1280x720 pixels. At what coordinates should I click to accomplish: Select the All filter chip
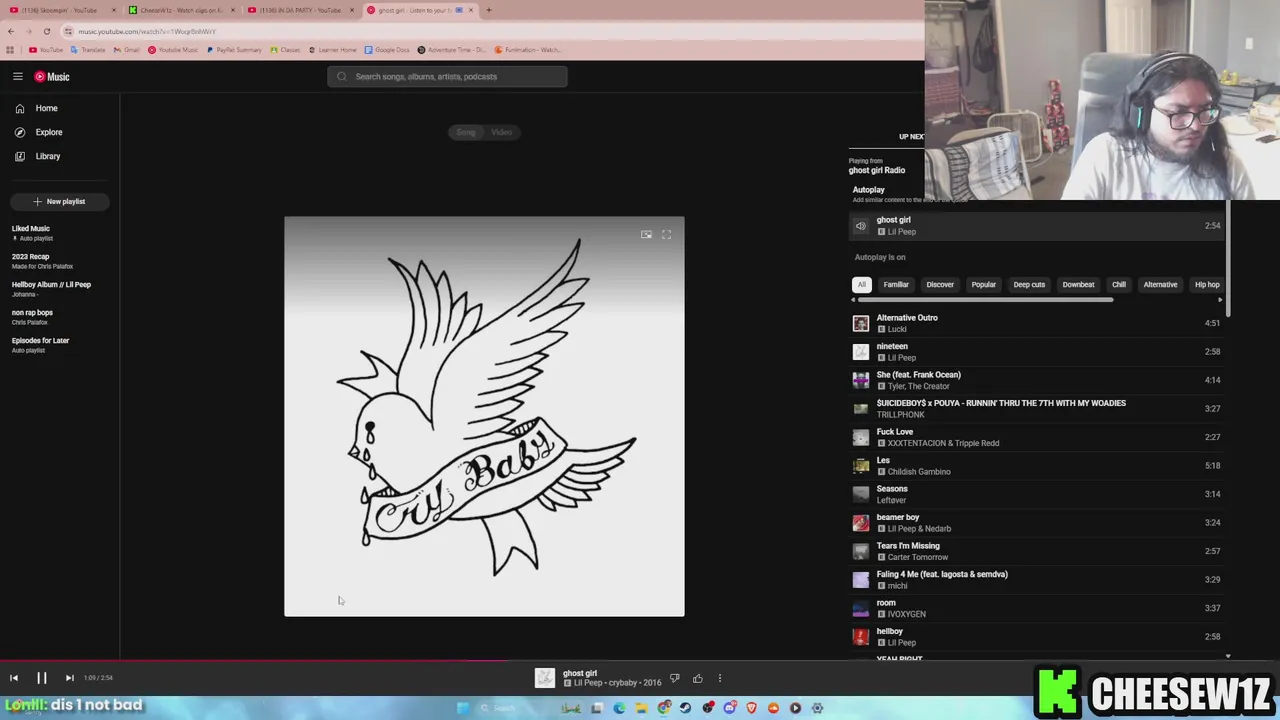coord(862,285)
